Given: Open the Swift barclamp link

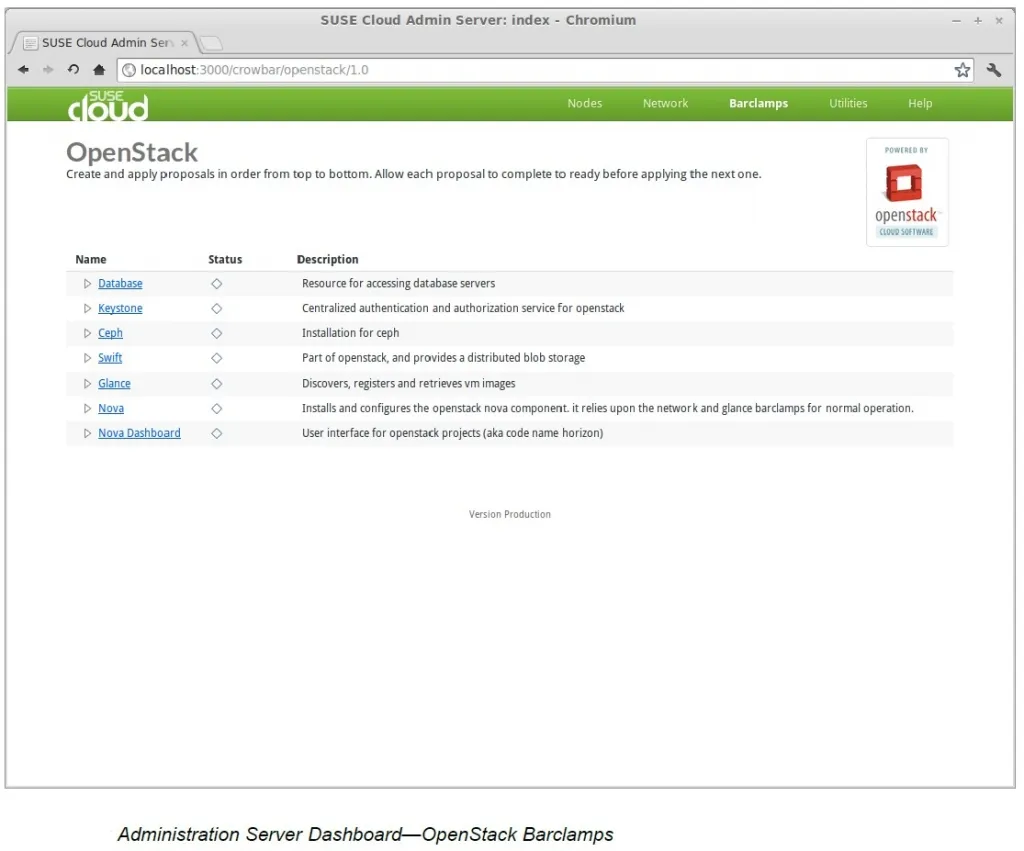Looking at the screenshot, I should point(110,358).
